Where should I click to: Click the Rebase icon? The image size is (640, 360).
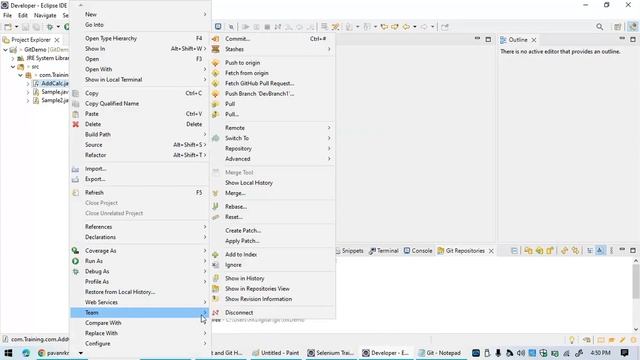pyautogui.click(x=216, y=207)
